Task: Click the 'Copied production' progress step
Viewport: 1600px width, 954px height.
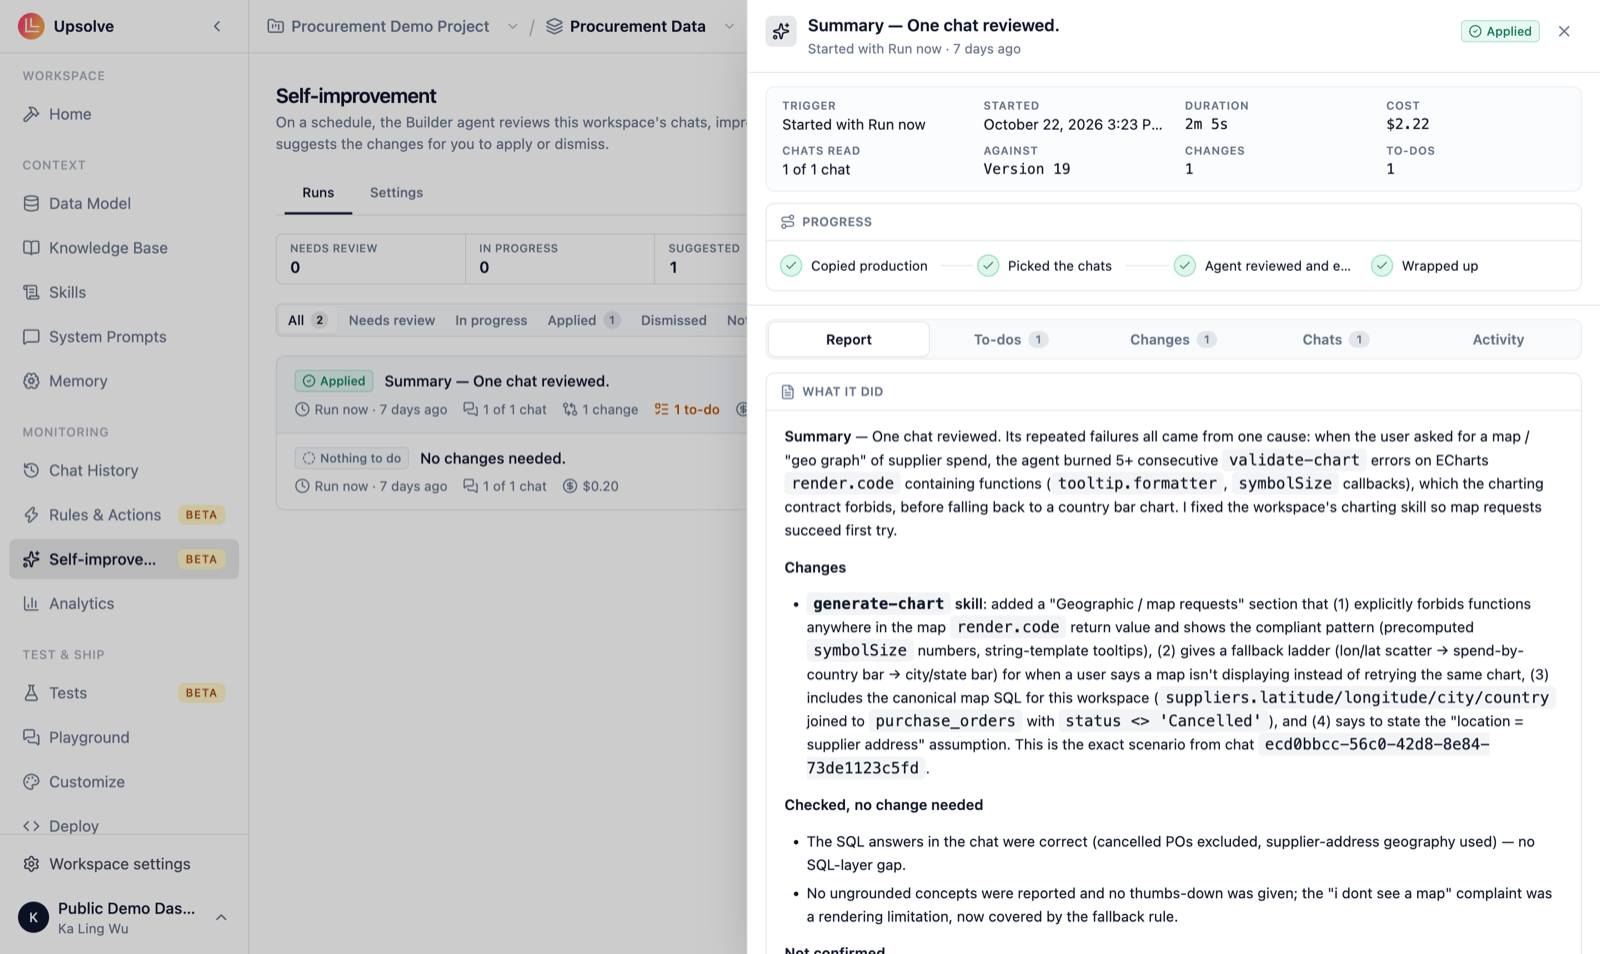Action: [x=854, y=266]
